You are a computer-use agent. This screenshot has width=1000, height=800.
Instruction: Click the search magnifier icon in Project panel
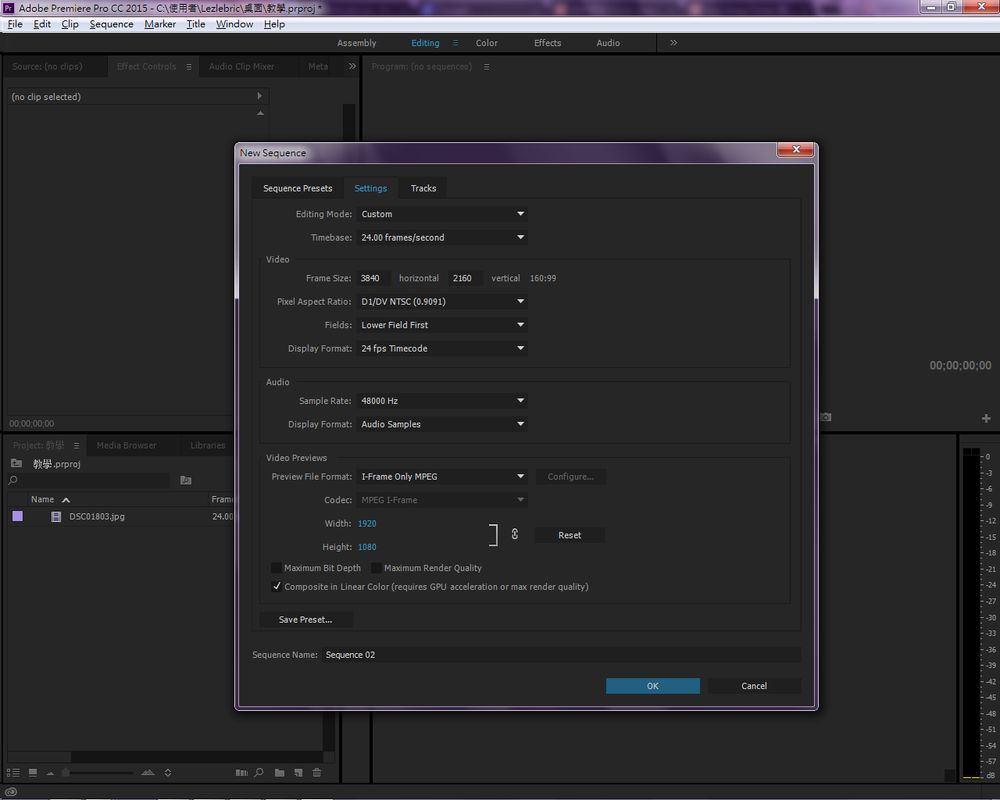(13, 480)
